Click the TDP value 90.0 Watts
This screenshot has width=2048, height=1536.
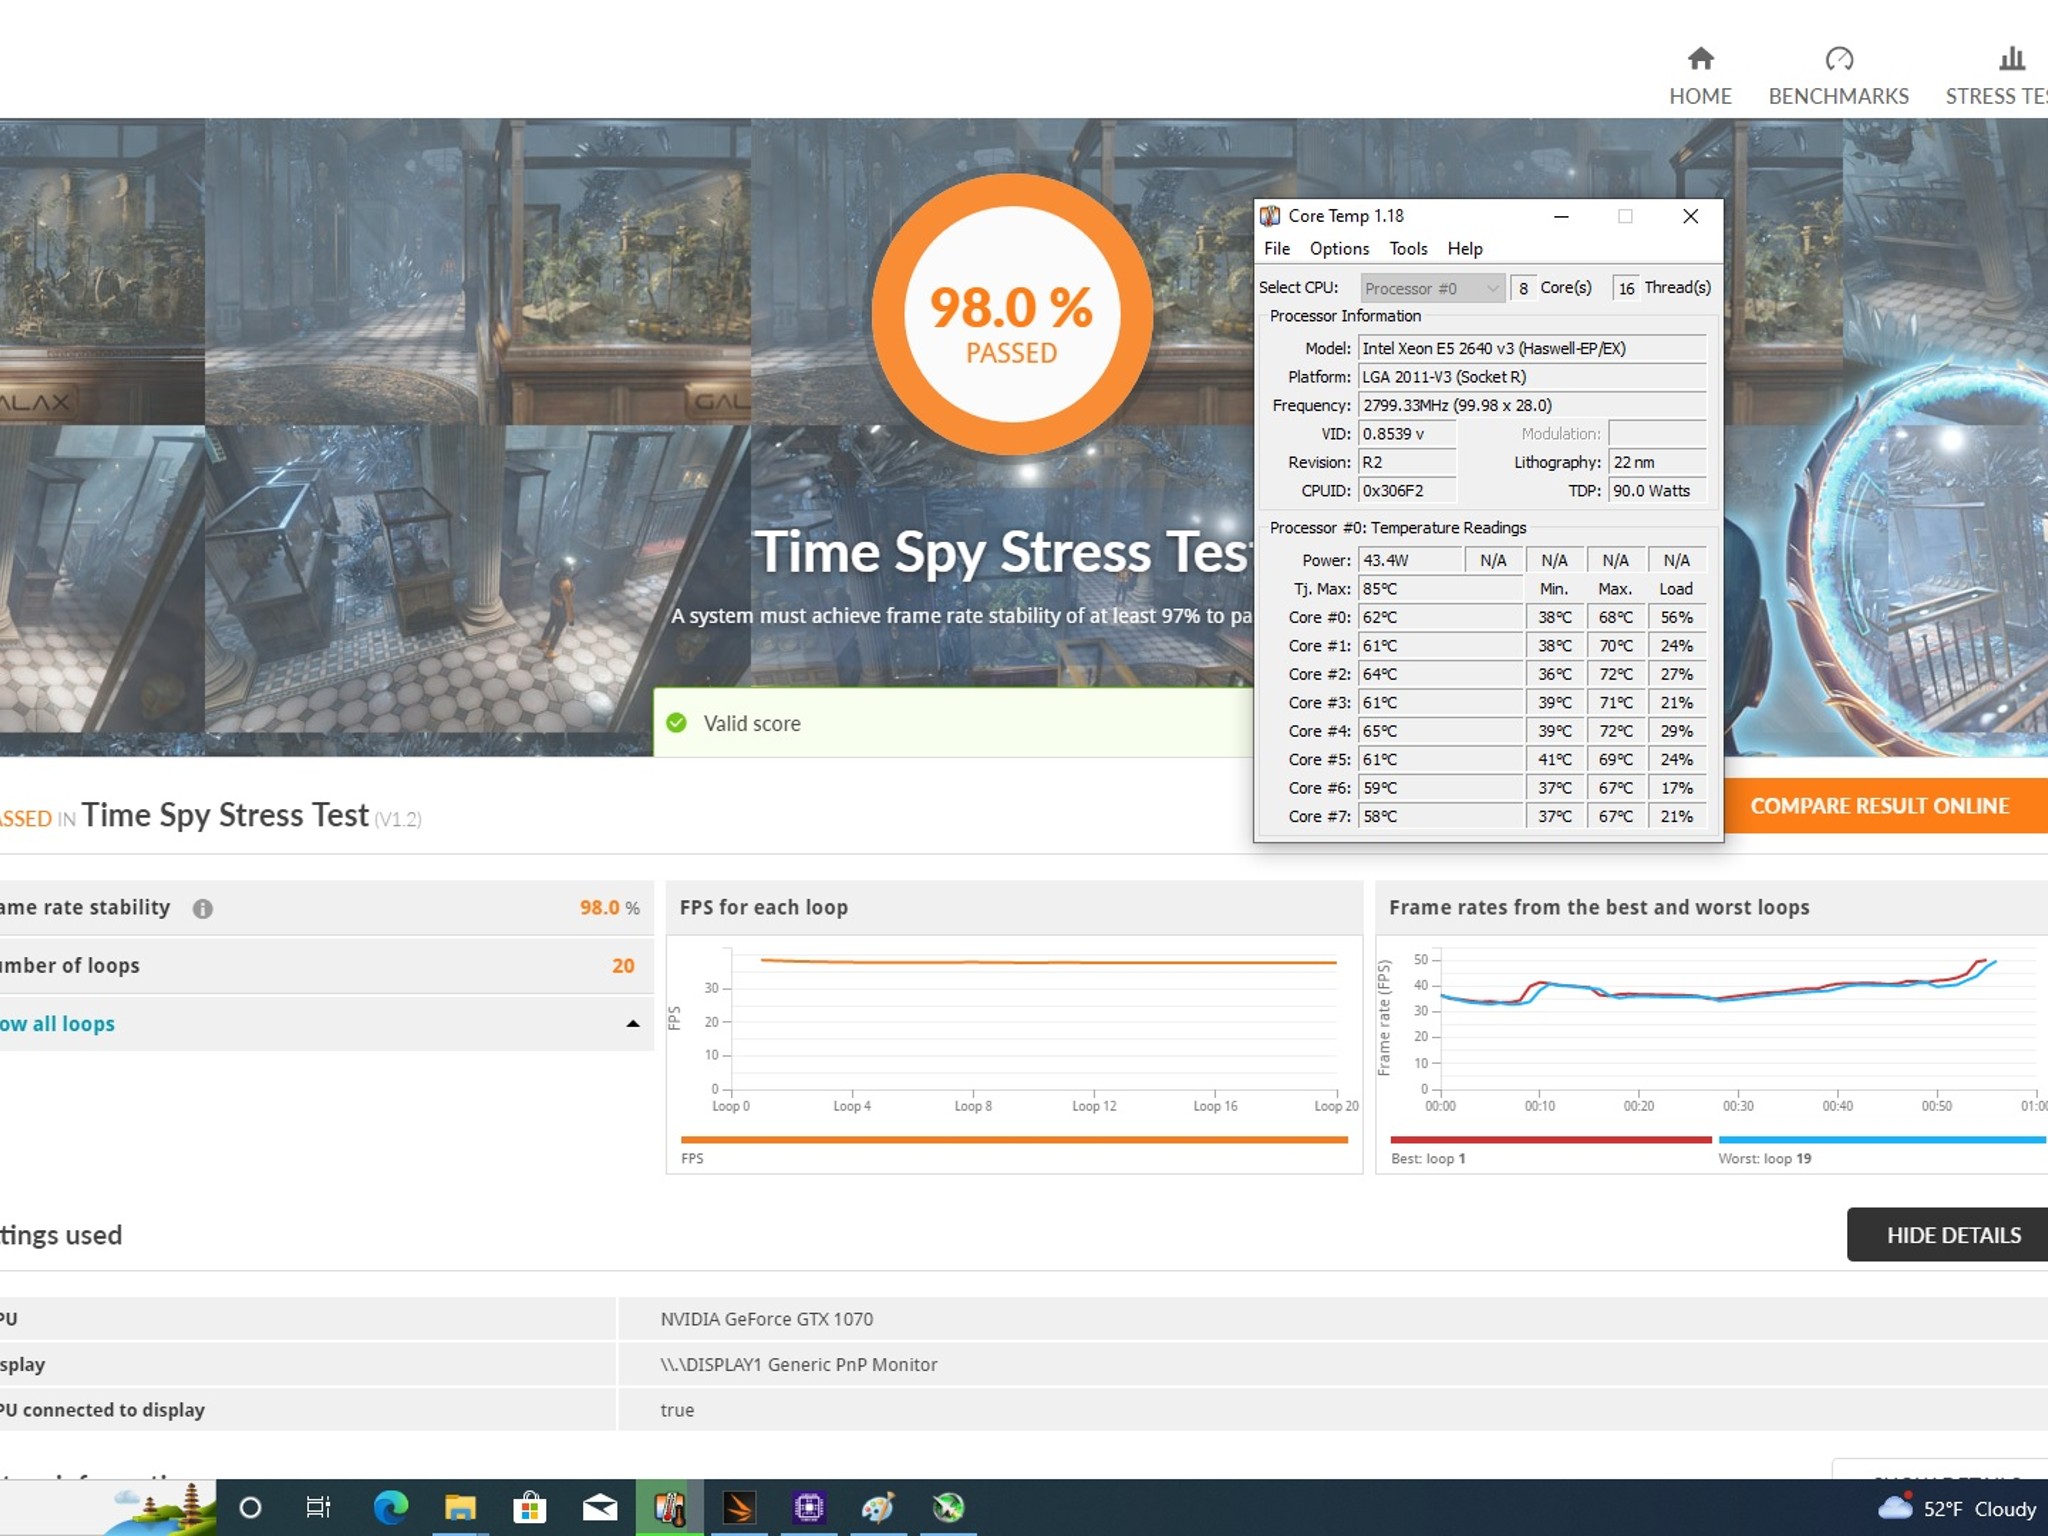[1656, 491]
